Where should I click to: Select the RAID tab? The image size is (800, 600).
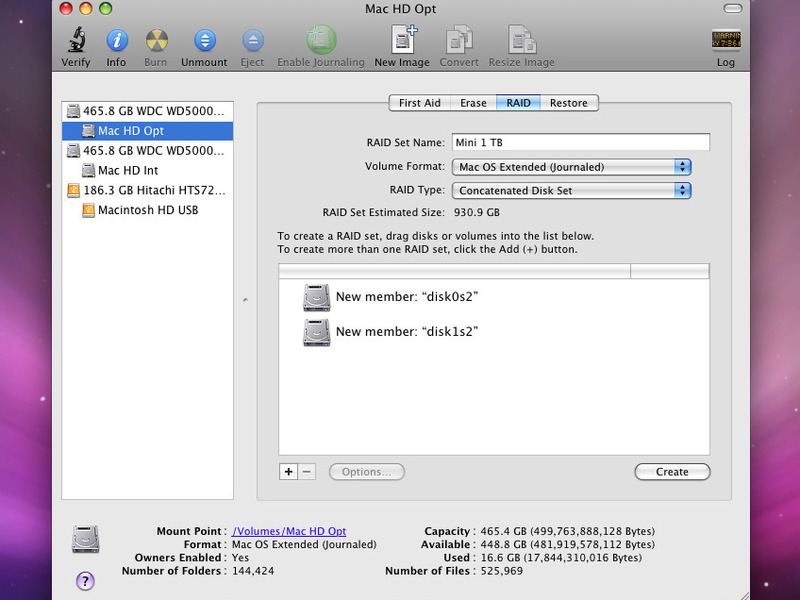point(518,103)
